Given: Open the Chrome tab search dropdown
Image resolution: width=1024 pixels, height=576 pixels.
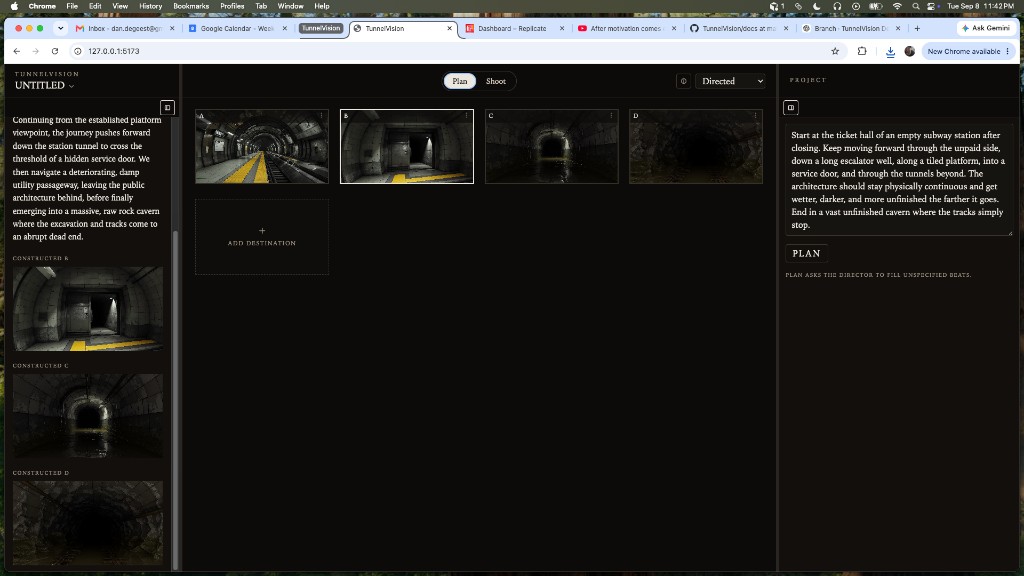Looking at the screenshot, I should coord(60,28).
